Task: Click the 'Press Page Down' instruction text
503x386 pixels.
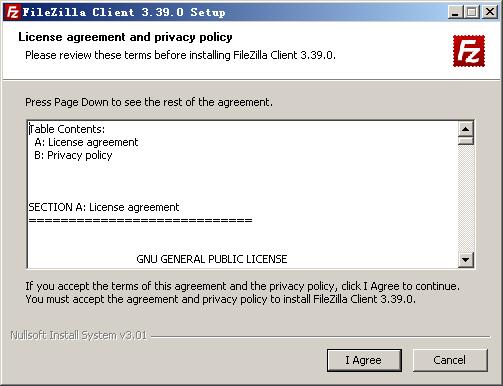Action: [149, 102]
